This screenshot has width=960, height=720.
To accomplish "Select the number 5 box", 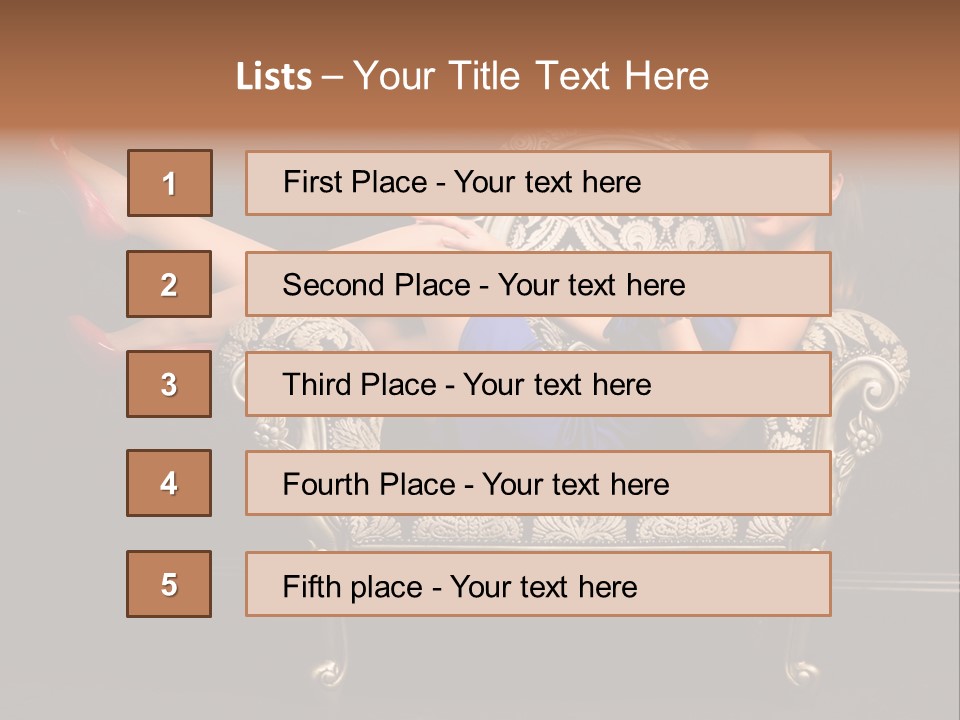I will point(169,583).
